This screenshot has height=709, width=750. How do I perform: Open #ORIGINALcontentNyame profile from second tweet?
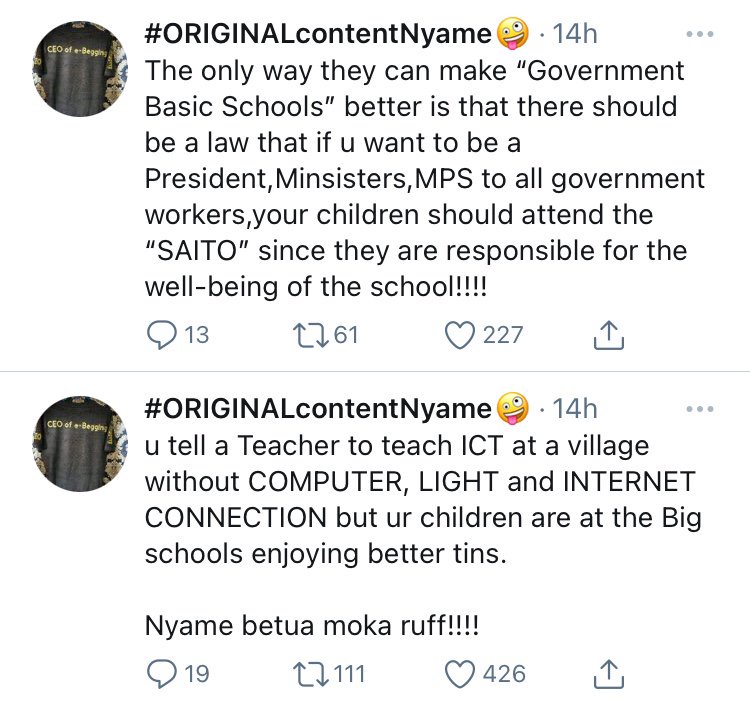click(x=318, y=409)
